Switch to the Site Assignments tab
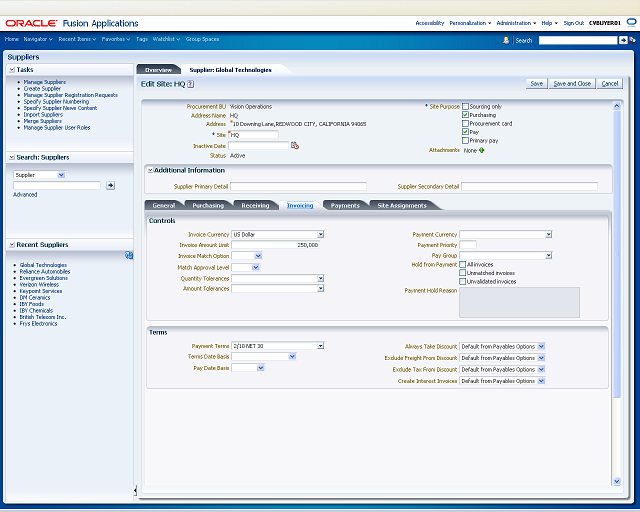 [402, 205]
